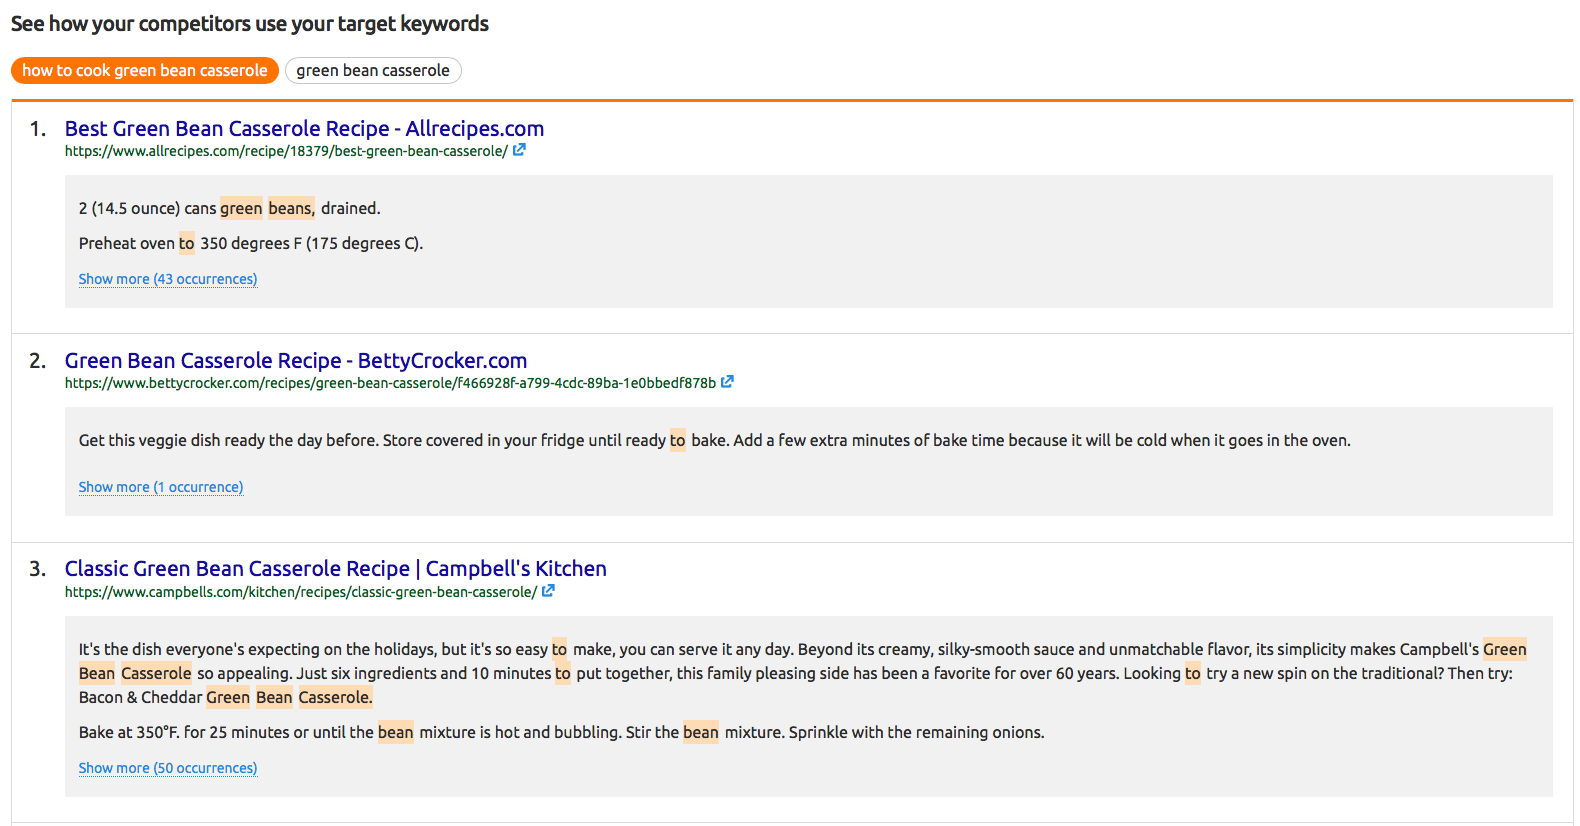The width and height of the screenshot is (1580, 826).
Task: Switch to 'green bean casserole' keyword tab
Action: click(x=373, y=71)
